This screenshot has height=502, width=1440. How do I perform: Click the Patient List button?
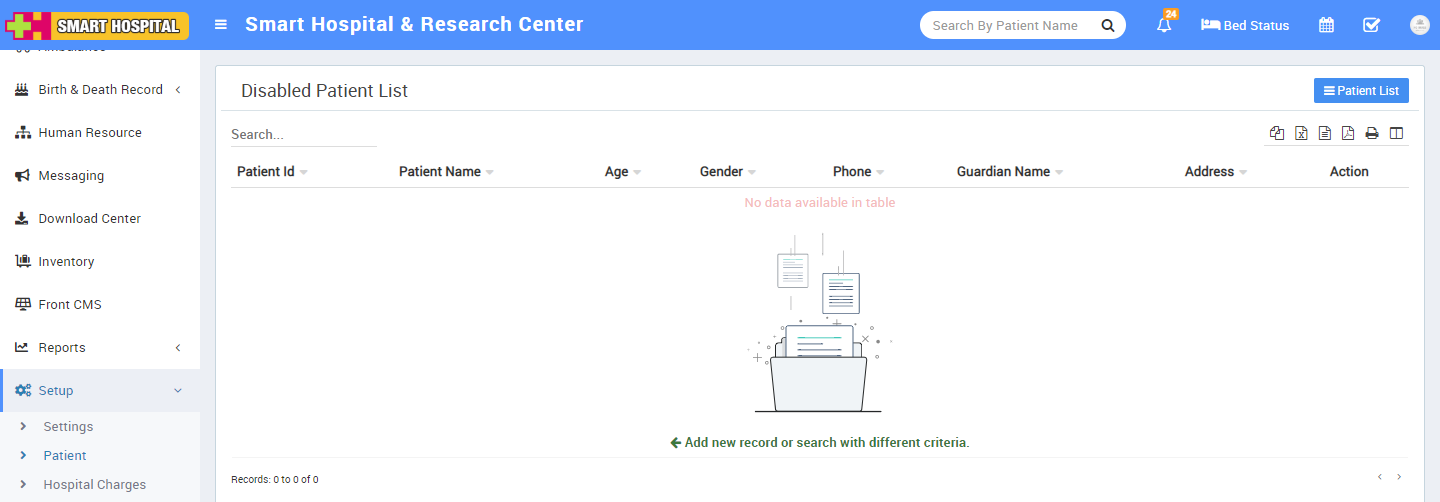click(x=1361, y=91)
